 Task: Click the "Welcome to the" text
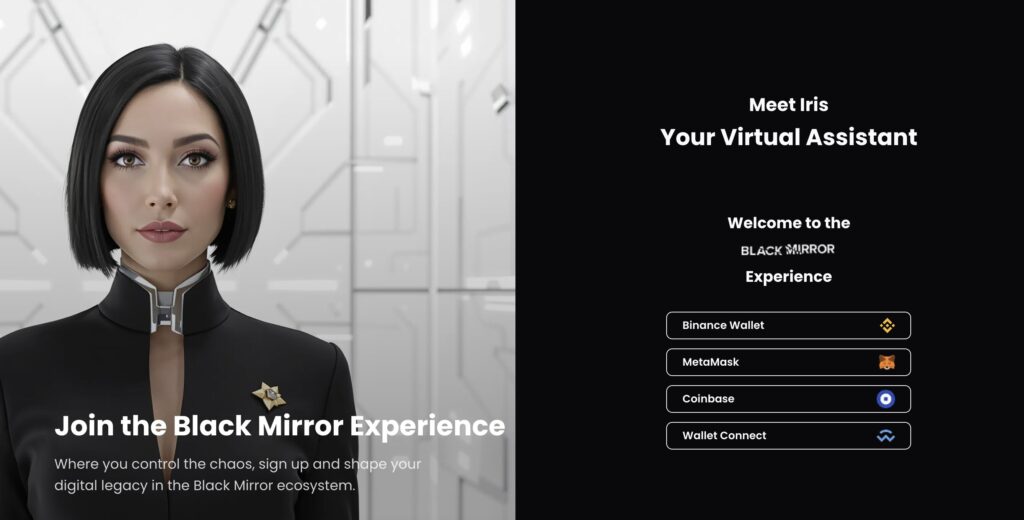click(x=788, y=223)
